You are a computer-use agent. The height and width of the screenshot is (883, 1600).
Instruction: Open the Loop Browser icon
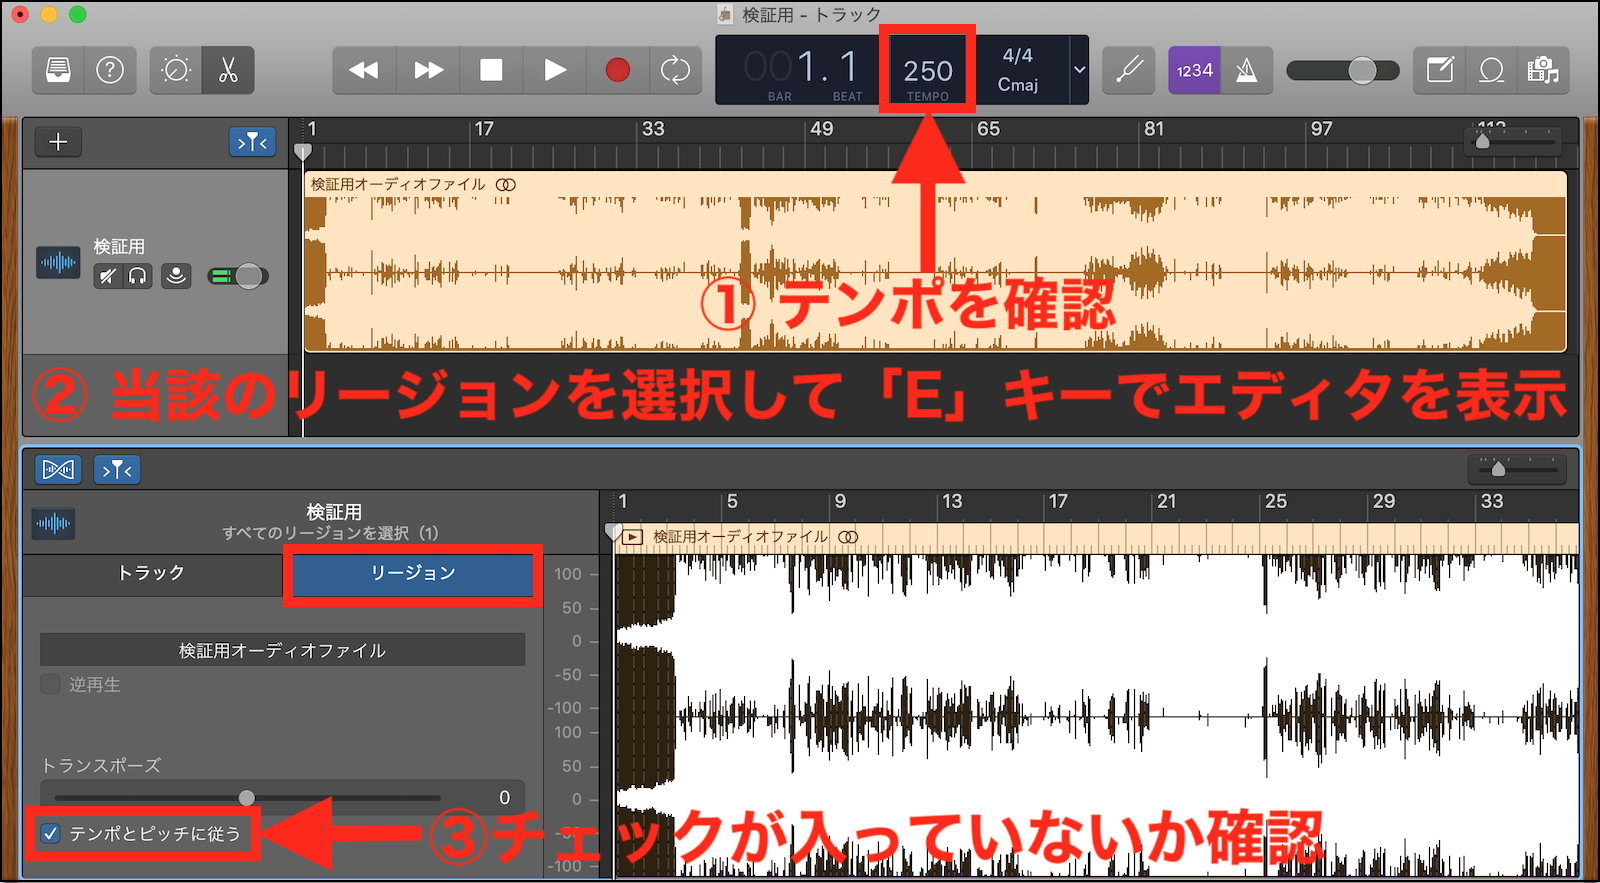[1491, 70]
